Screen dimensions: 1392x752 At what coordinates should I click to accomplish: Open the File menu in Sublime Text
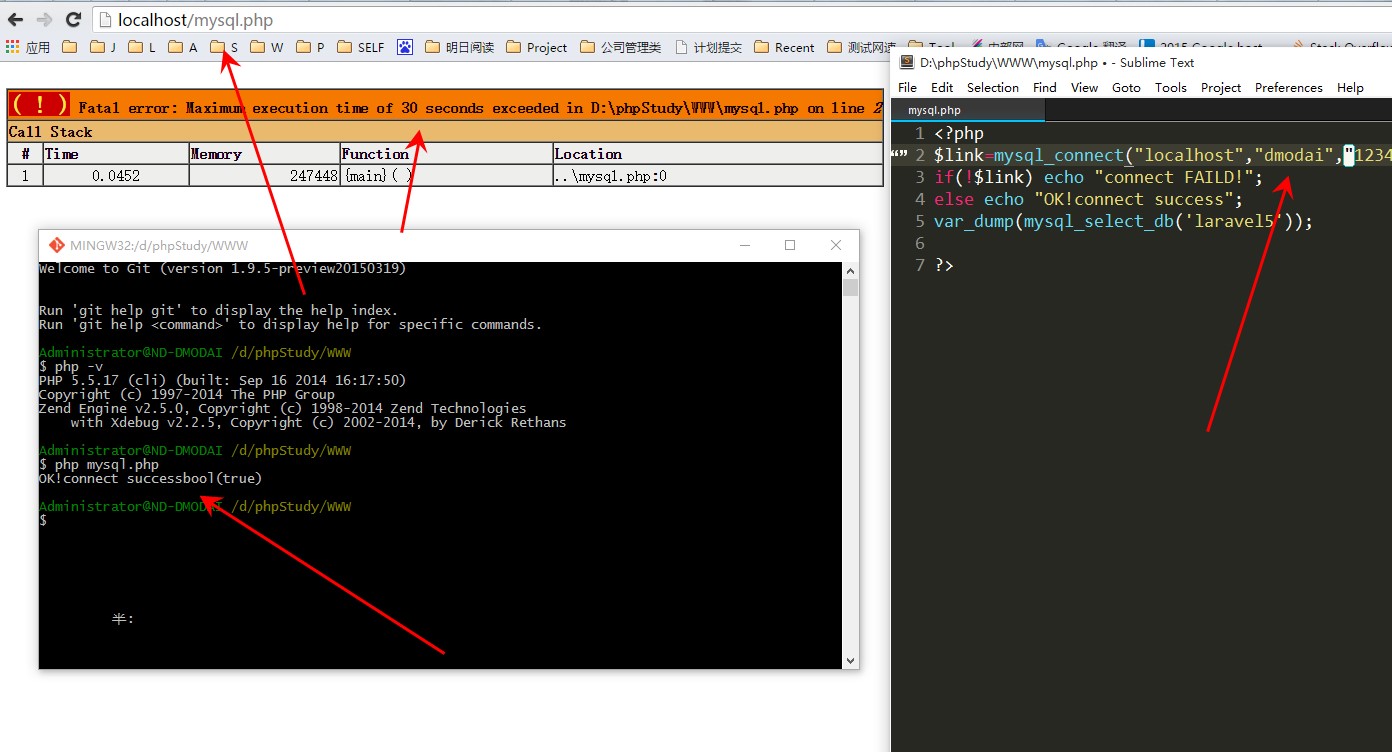(x=907, y=87)
